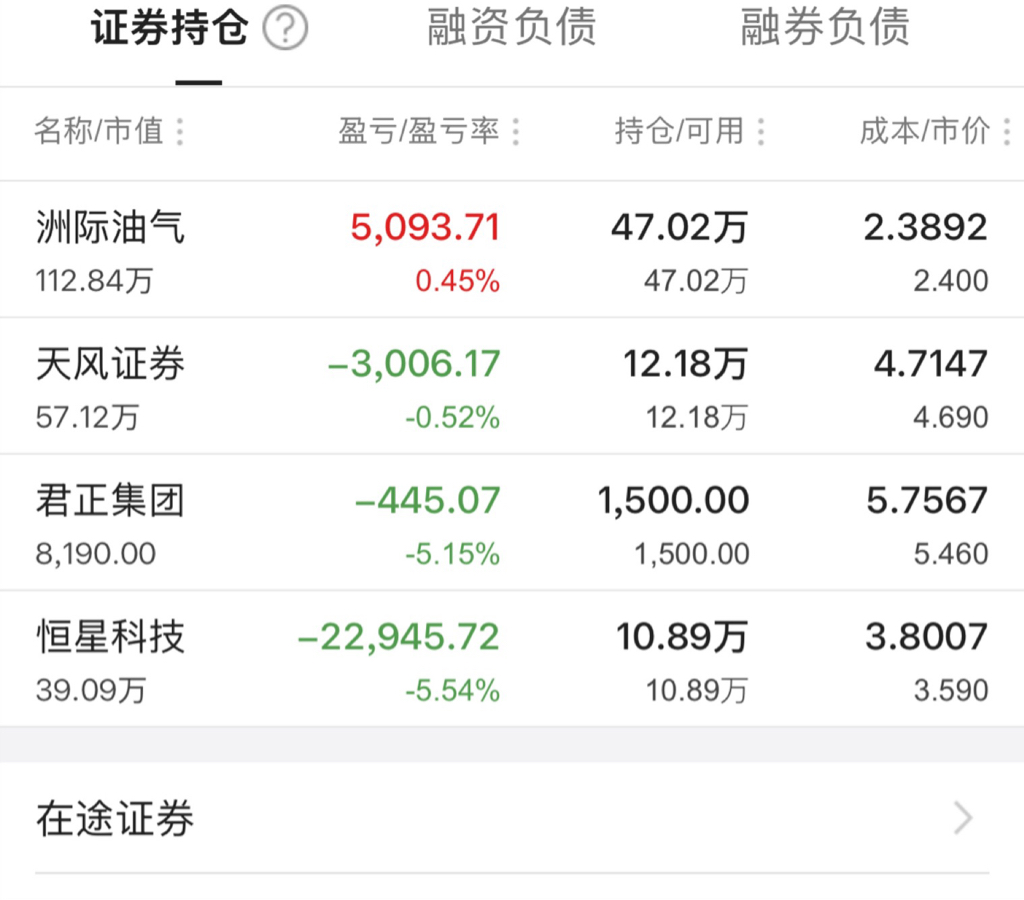
Task: Sort by the 名称/市值 column header
Action: click(99, 131)
